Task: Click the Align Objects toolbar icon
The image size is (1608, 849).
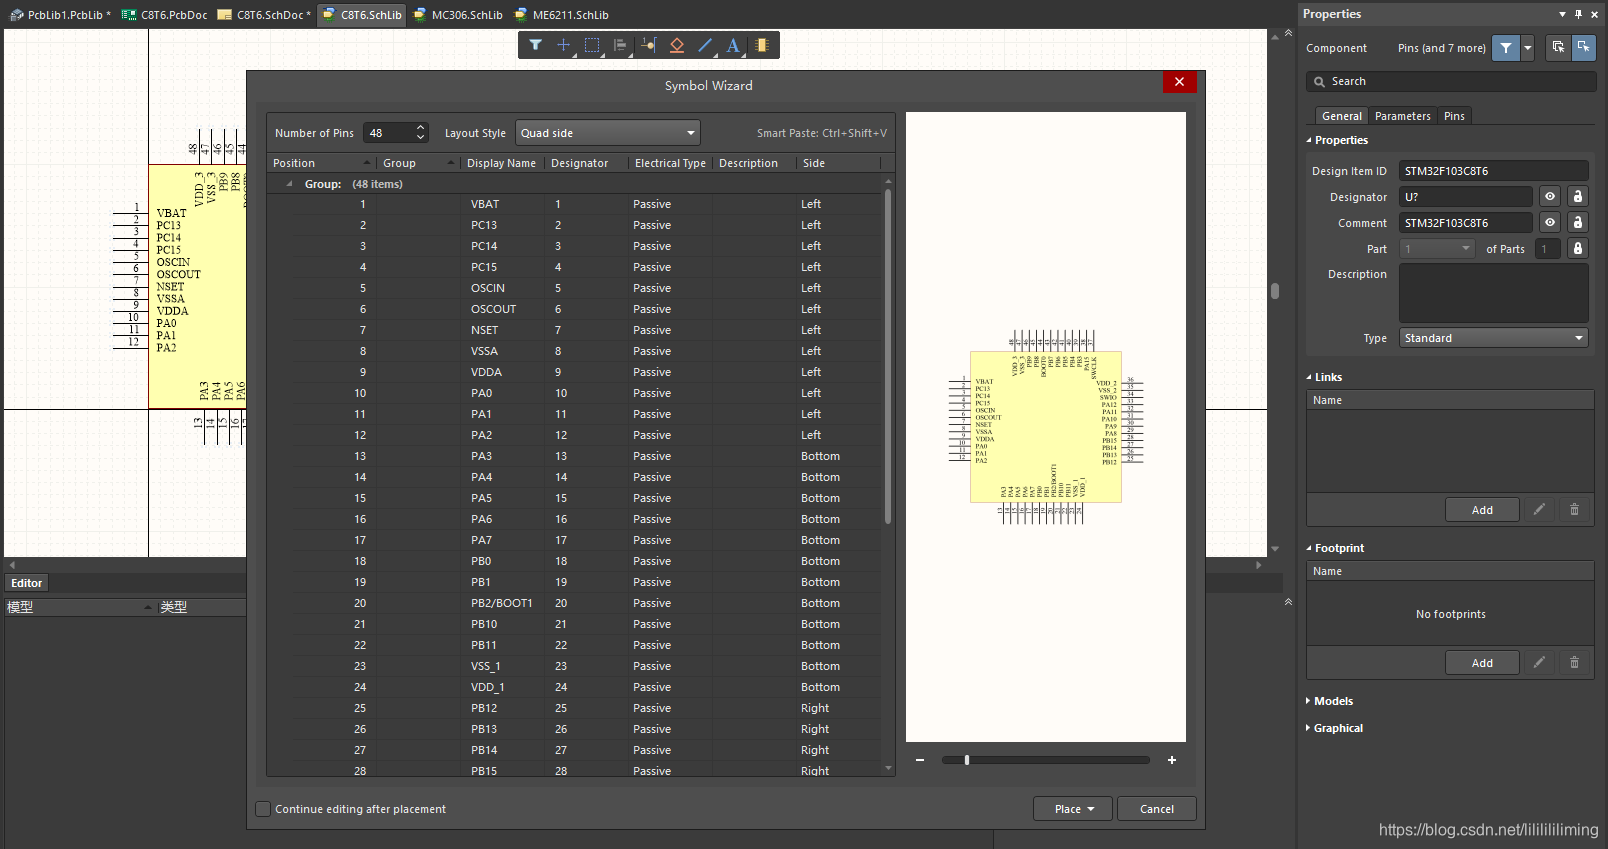Action: (x=620, y=45)
